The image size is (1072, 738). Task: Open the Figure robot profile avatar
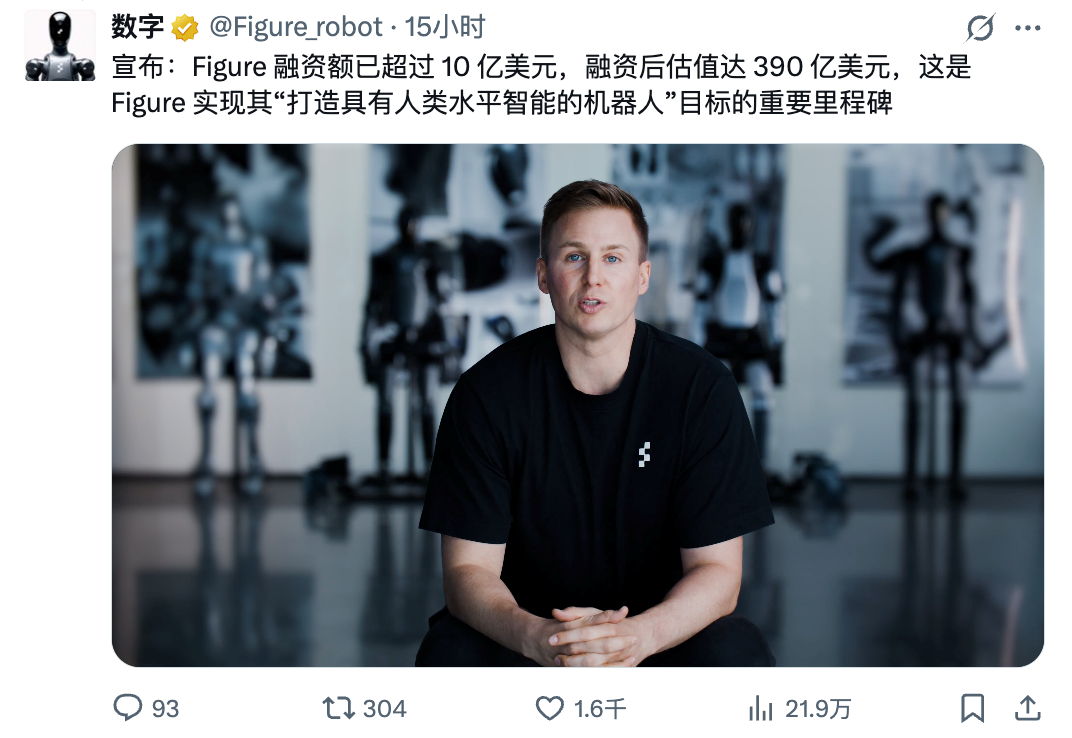pos(60,45)
